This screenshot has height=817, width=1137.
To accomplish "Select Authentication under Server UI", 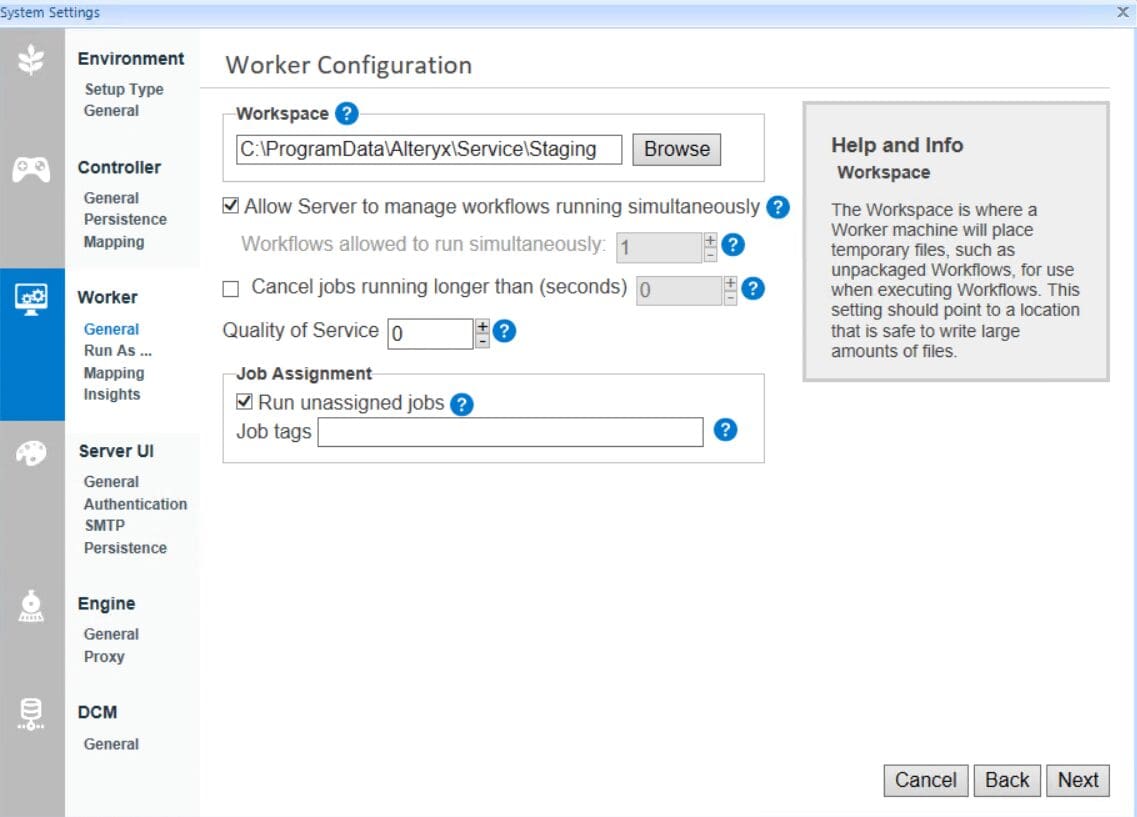I will (x=134, y=504).
